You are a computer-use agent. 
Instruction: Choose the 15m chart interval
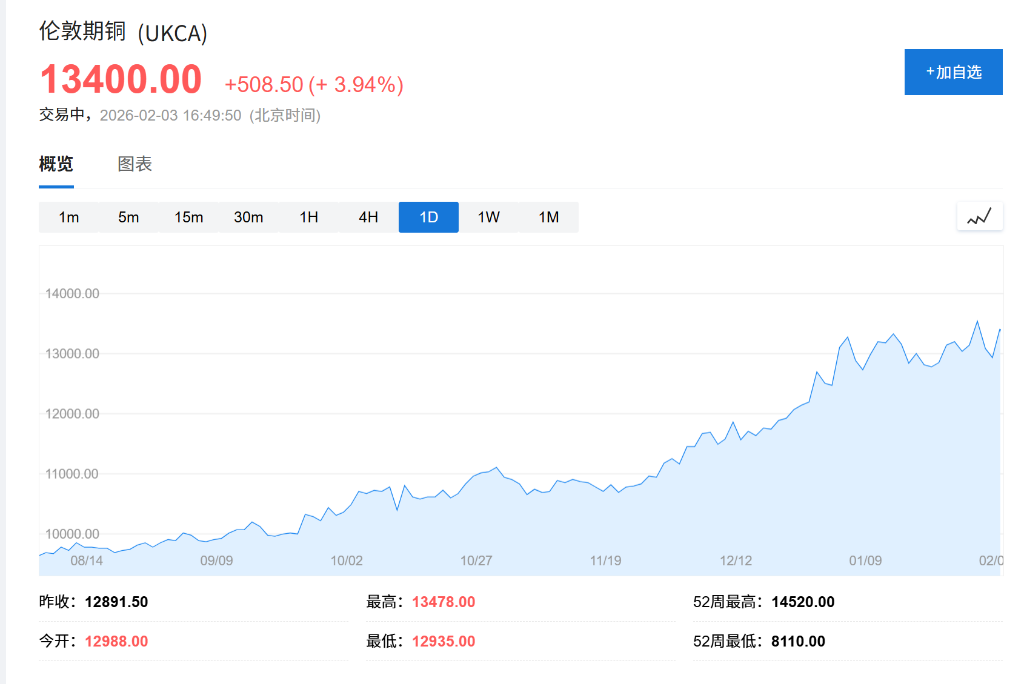pos(189,217)
